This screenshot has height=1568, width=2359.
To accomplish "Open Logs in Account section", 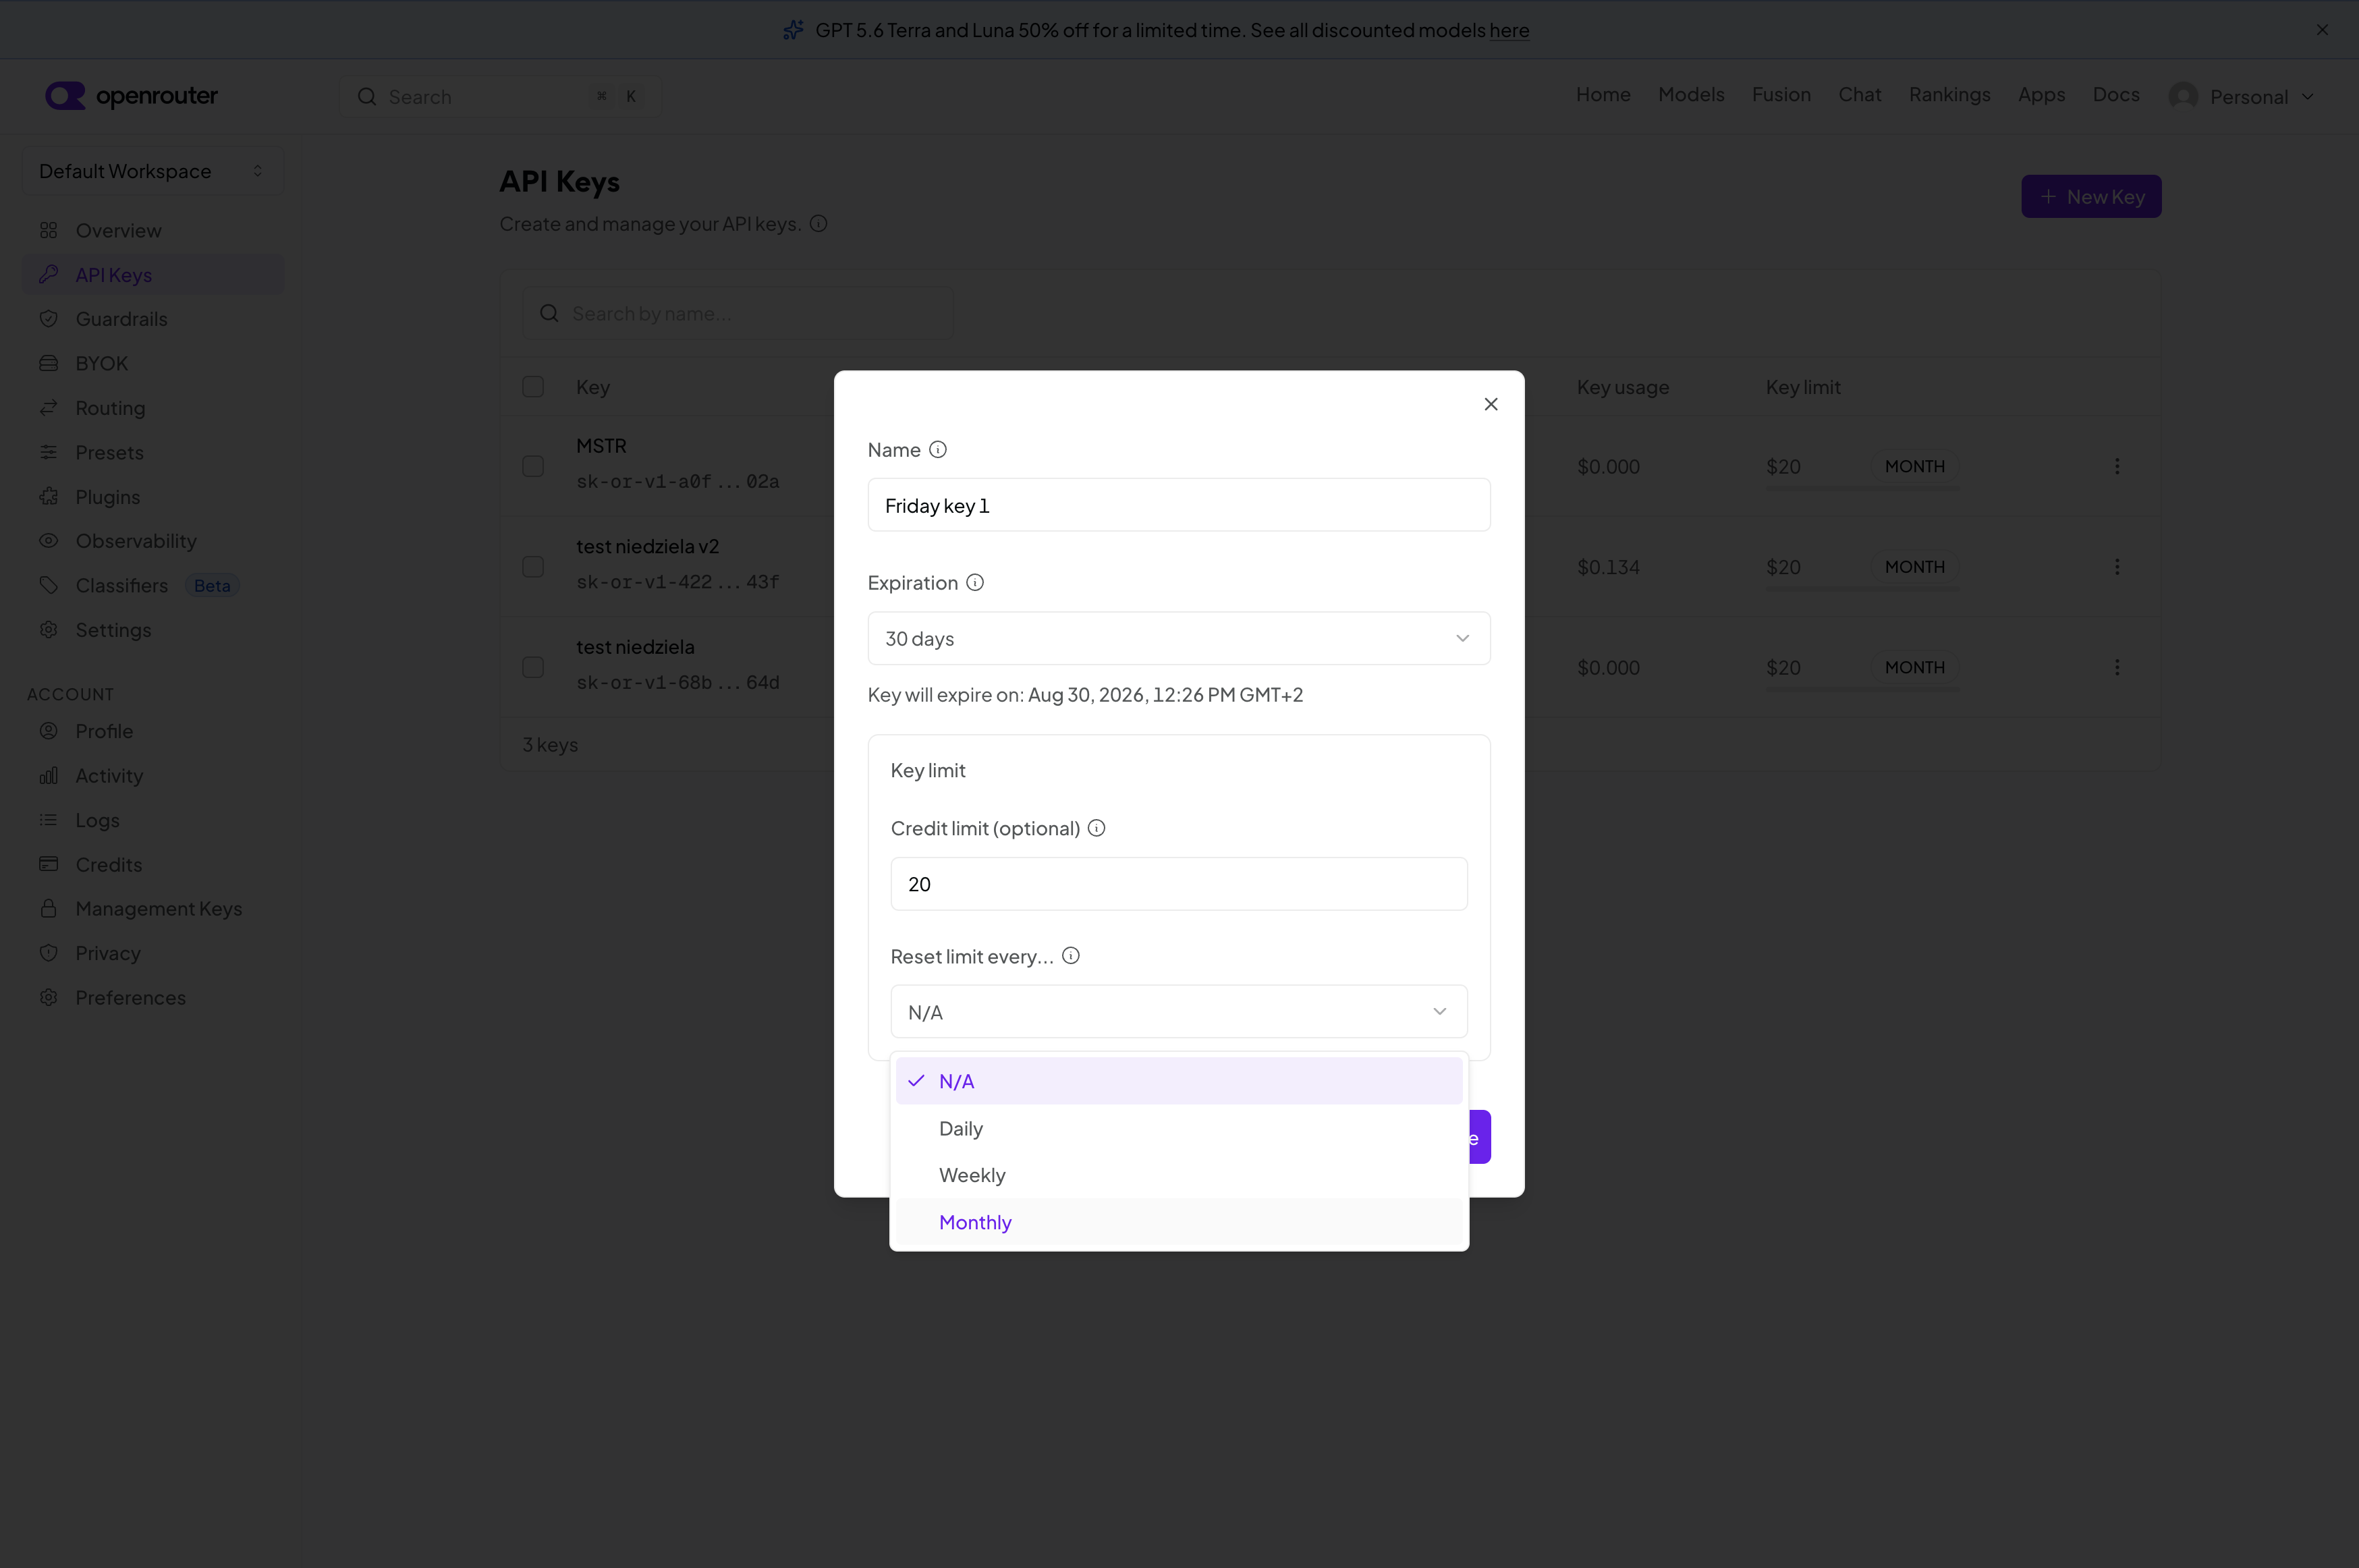I will (153, 820).
